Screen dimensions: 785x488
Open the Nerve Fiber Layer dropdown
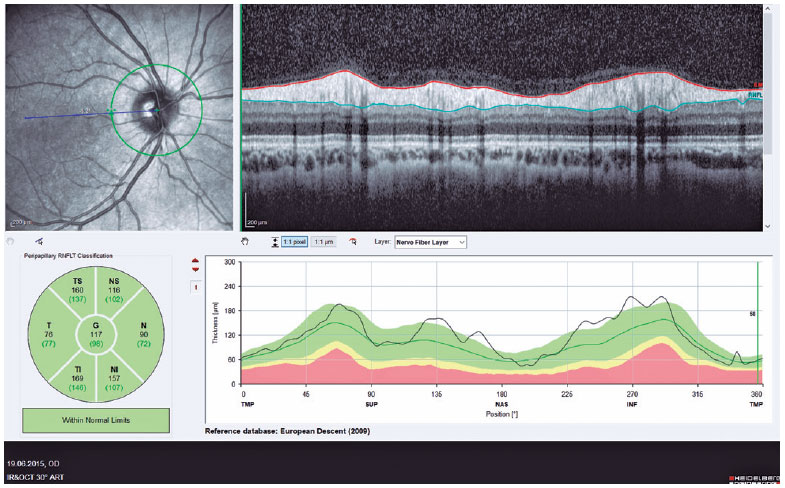(x=431, y=242)
